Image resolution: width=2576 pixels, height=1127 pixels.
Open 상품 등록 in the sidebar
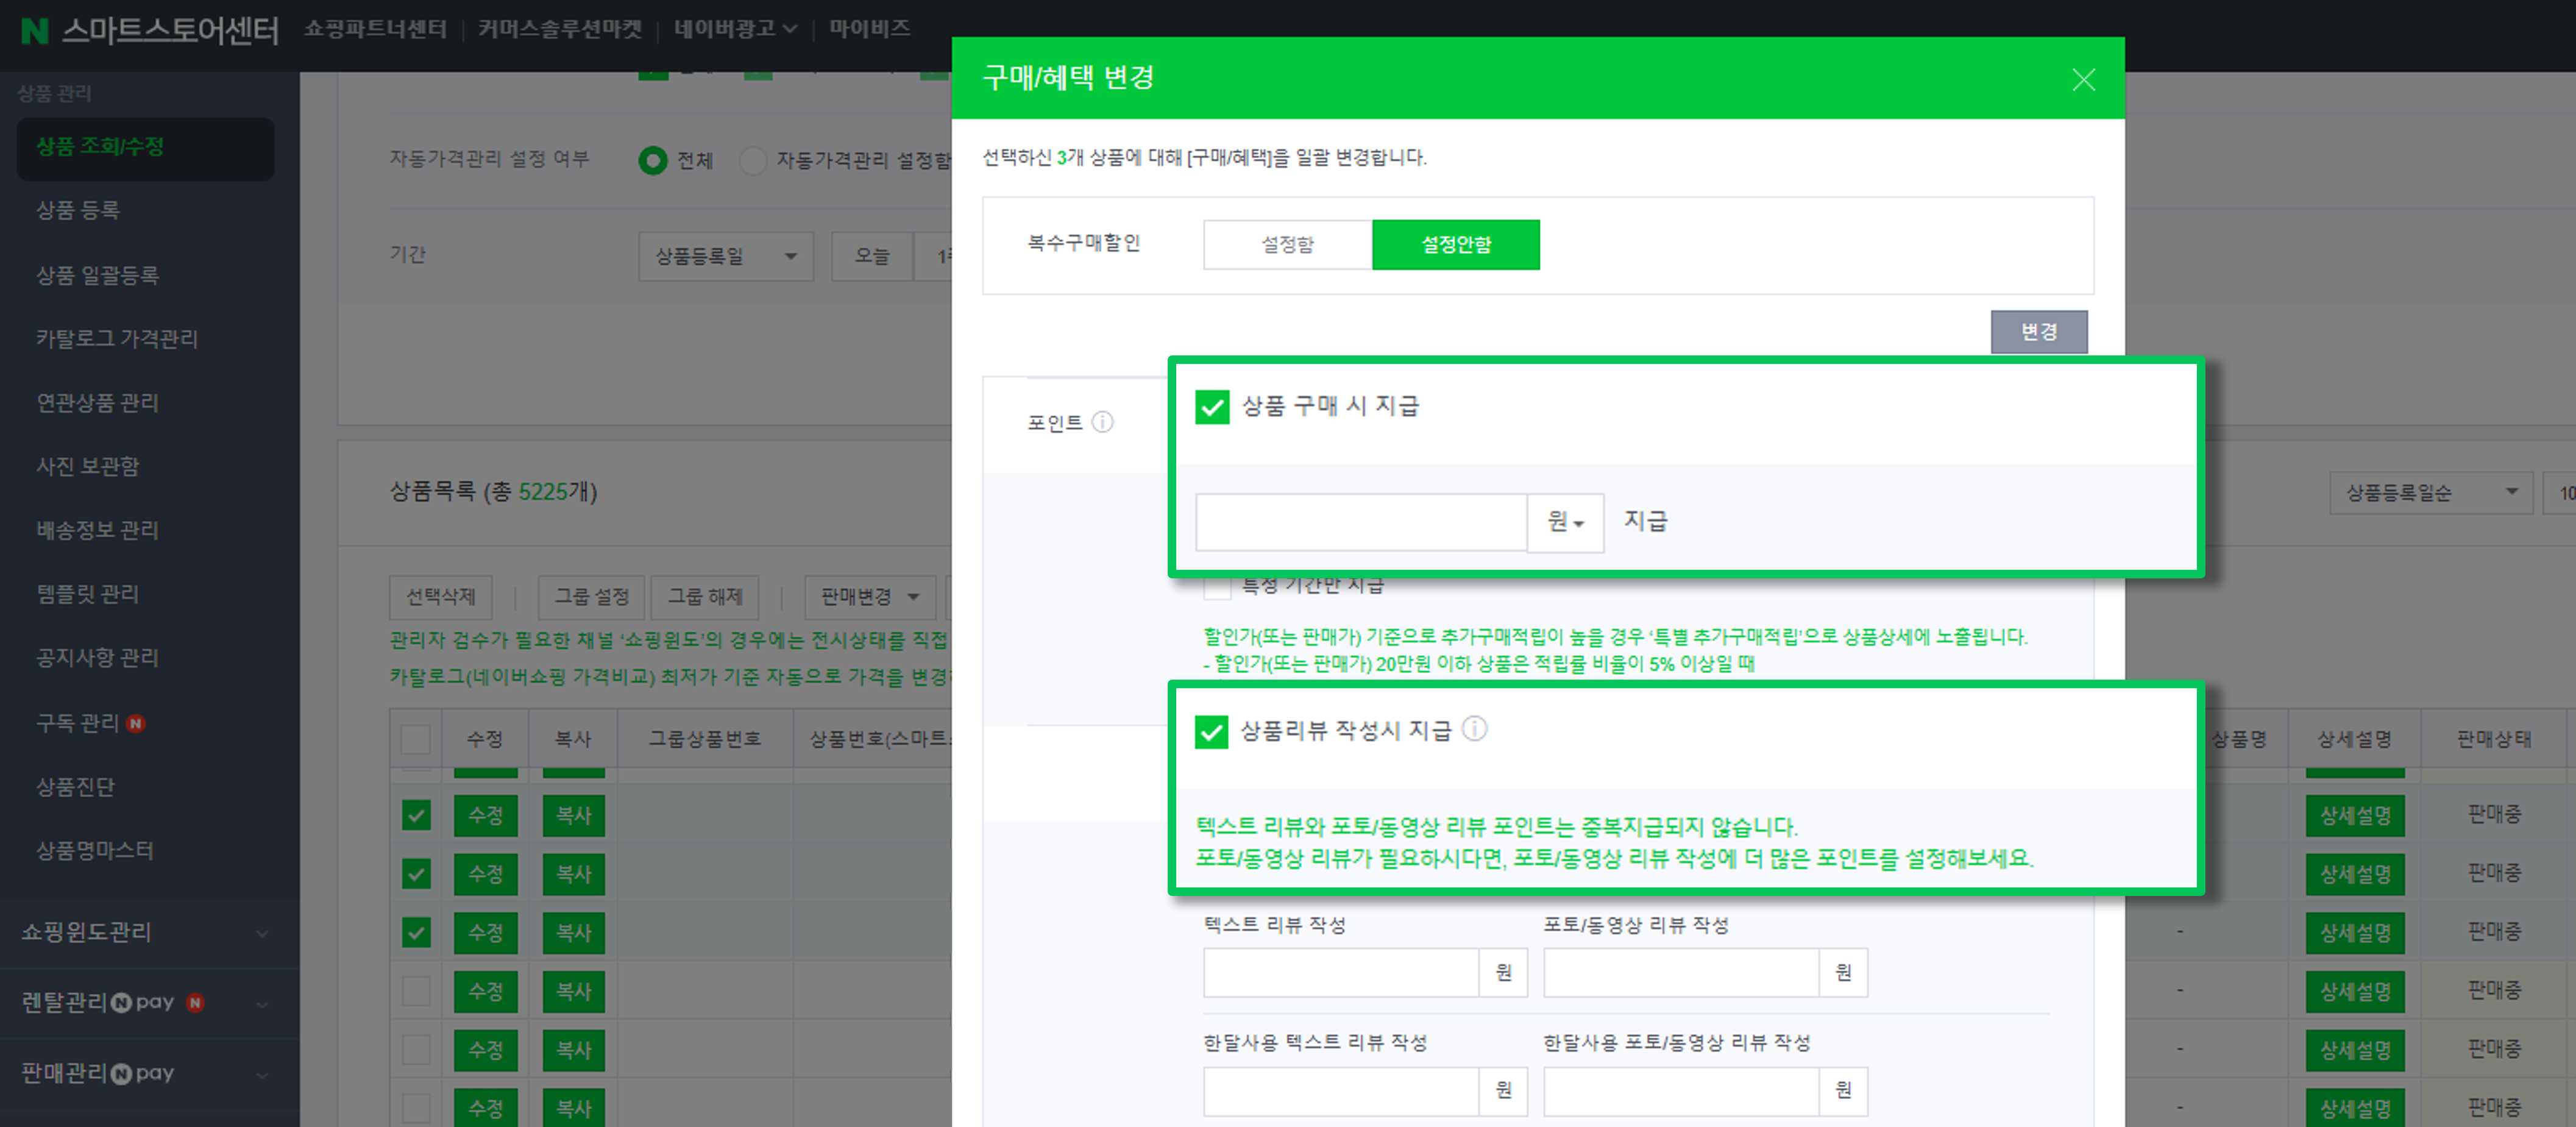[x=78, y=210]
